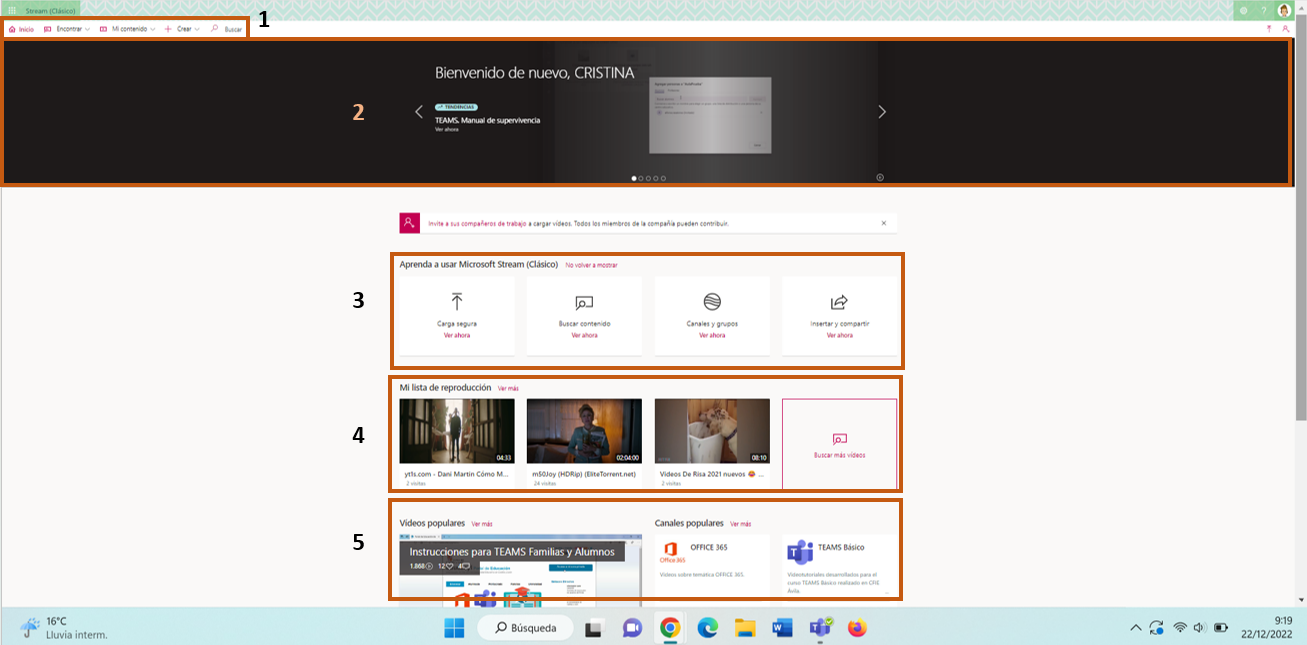Click Ver ahora under TEAMS. Manual de supervivencia
Viewport: 1307px width, 645px height.
pyautogui.click(x=447, y=129)
